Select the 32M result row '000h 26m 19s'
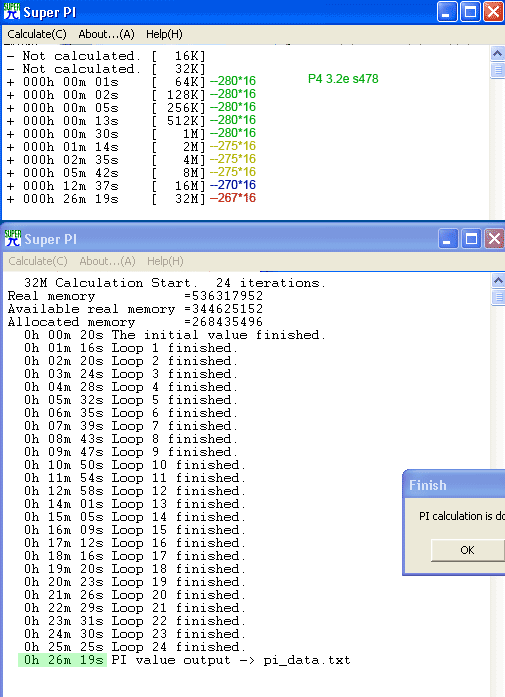 coord(106,199)
